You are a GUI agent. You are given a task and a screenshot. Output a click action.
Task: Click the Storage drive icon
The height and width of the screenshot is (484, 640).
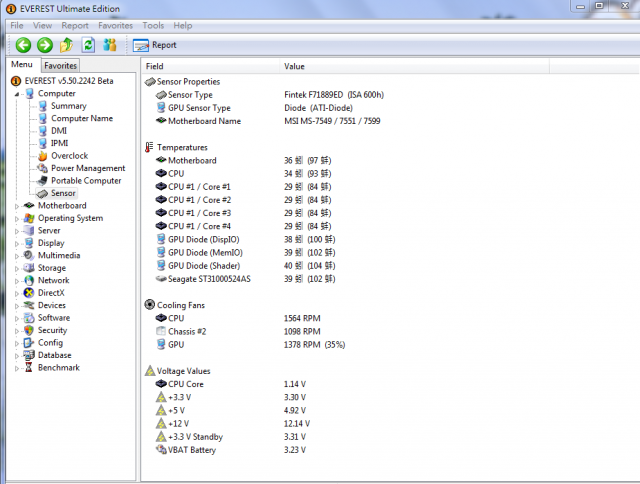coord(29,268)
